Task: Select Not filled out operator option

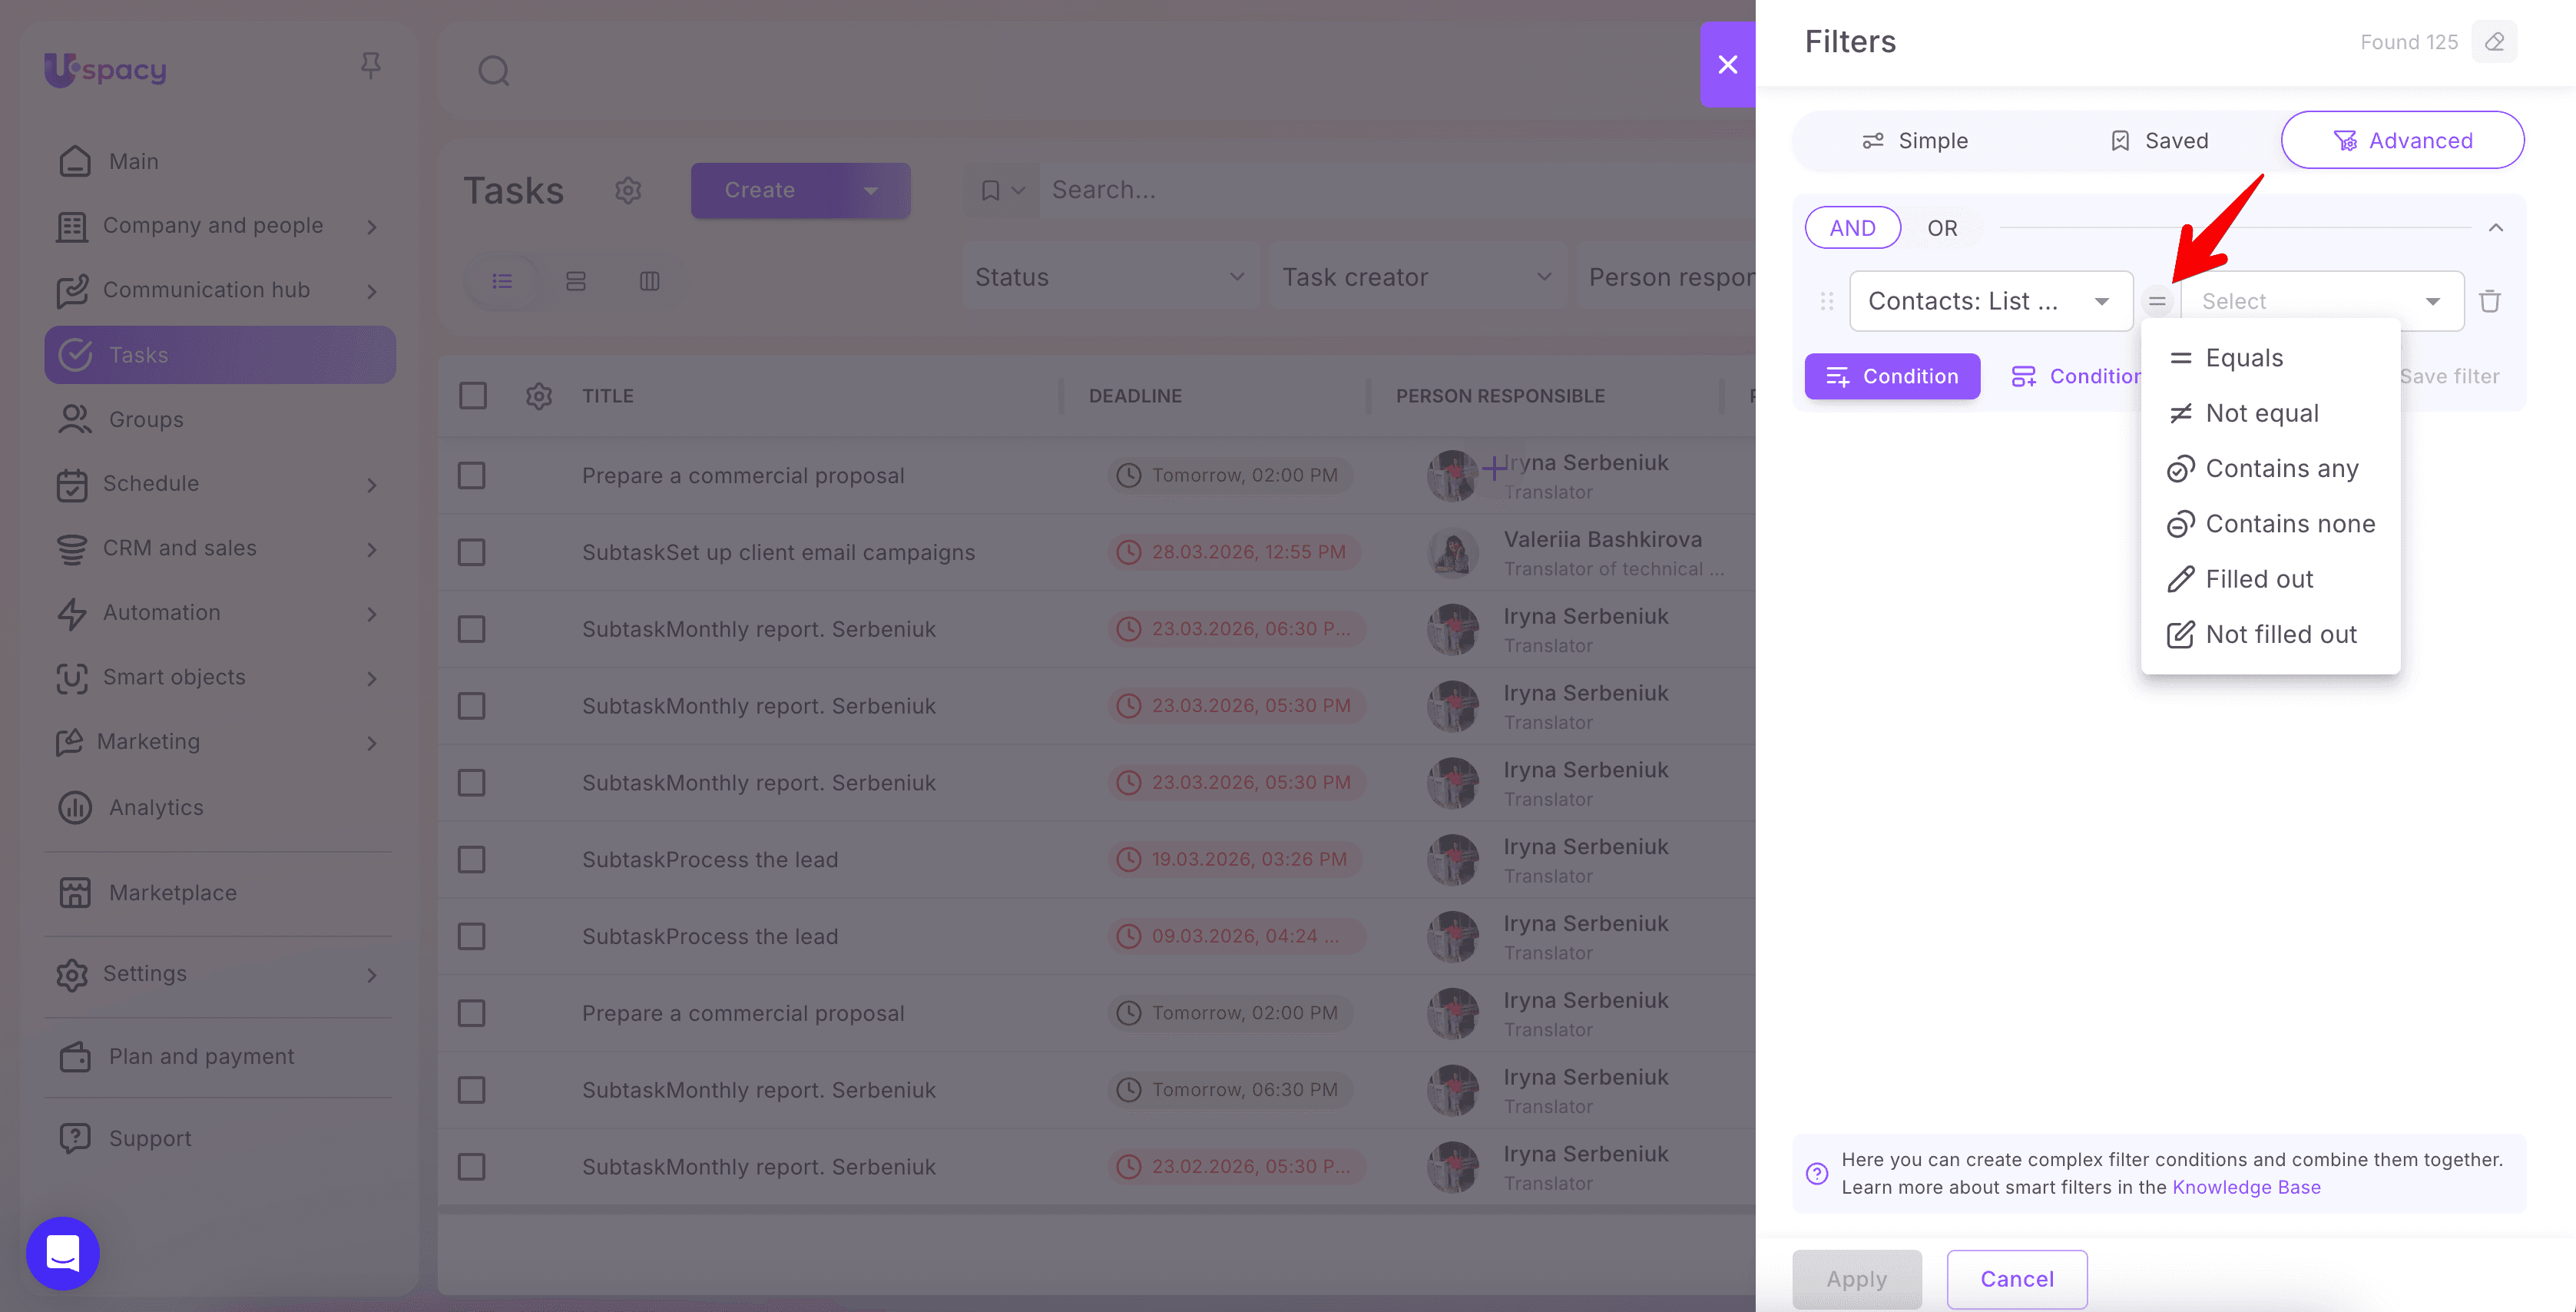Action: click(x=2280, y=635)
